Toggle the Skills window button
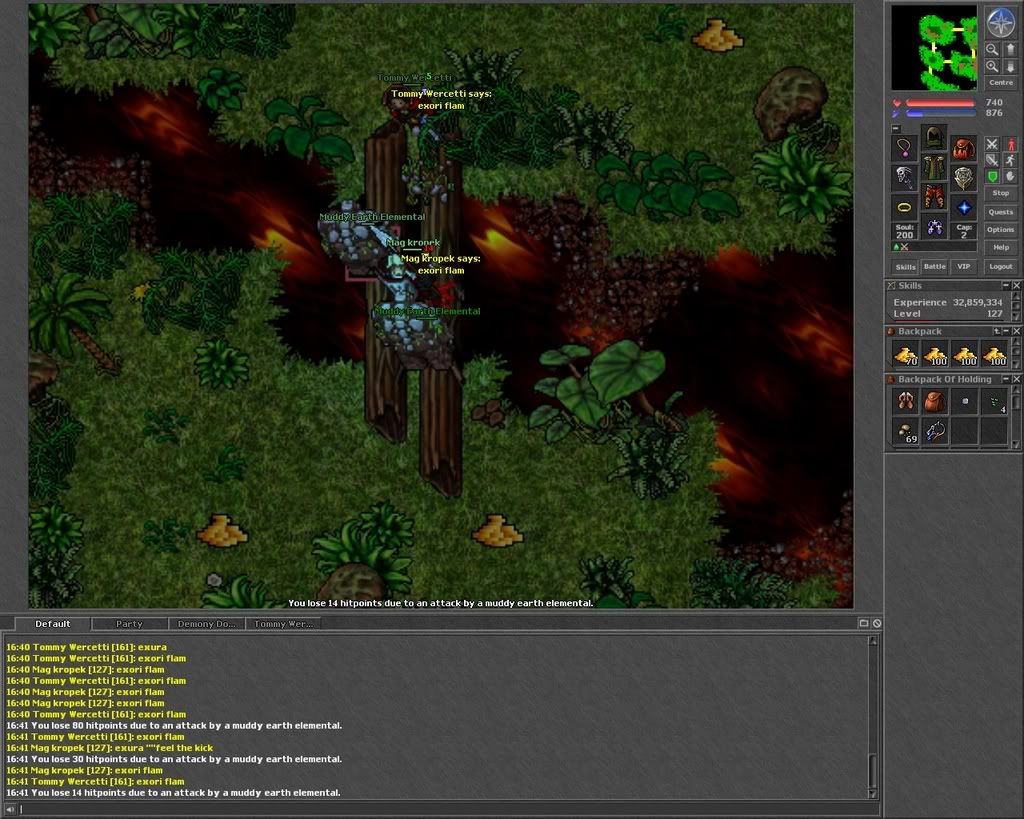The height and width of the screenshot is (819, 1024). coord(905,266)
